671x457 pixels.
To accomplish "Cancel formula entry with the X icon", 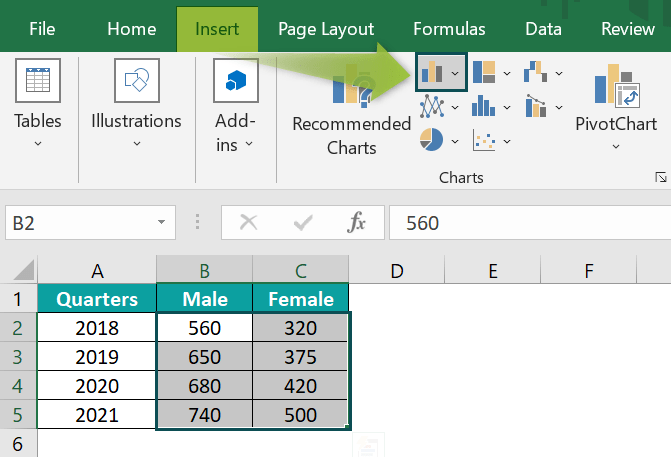I will [248, 223].
